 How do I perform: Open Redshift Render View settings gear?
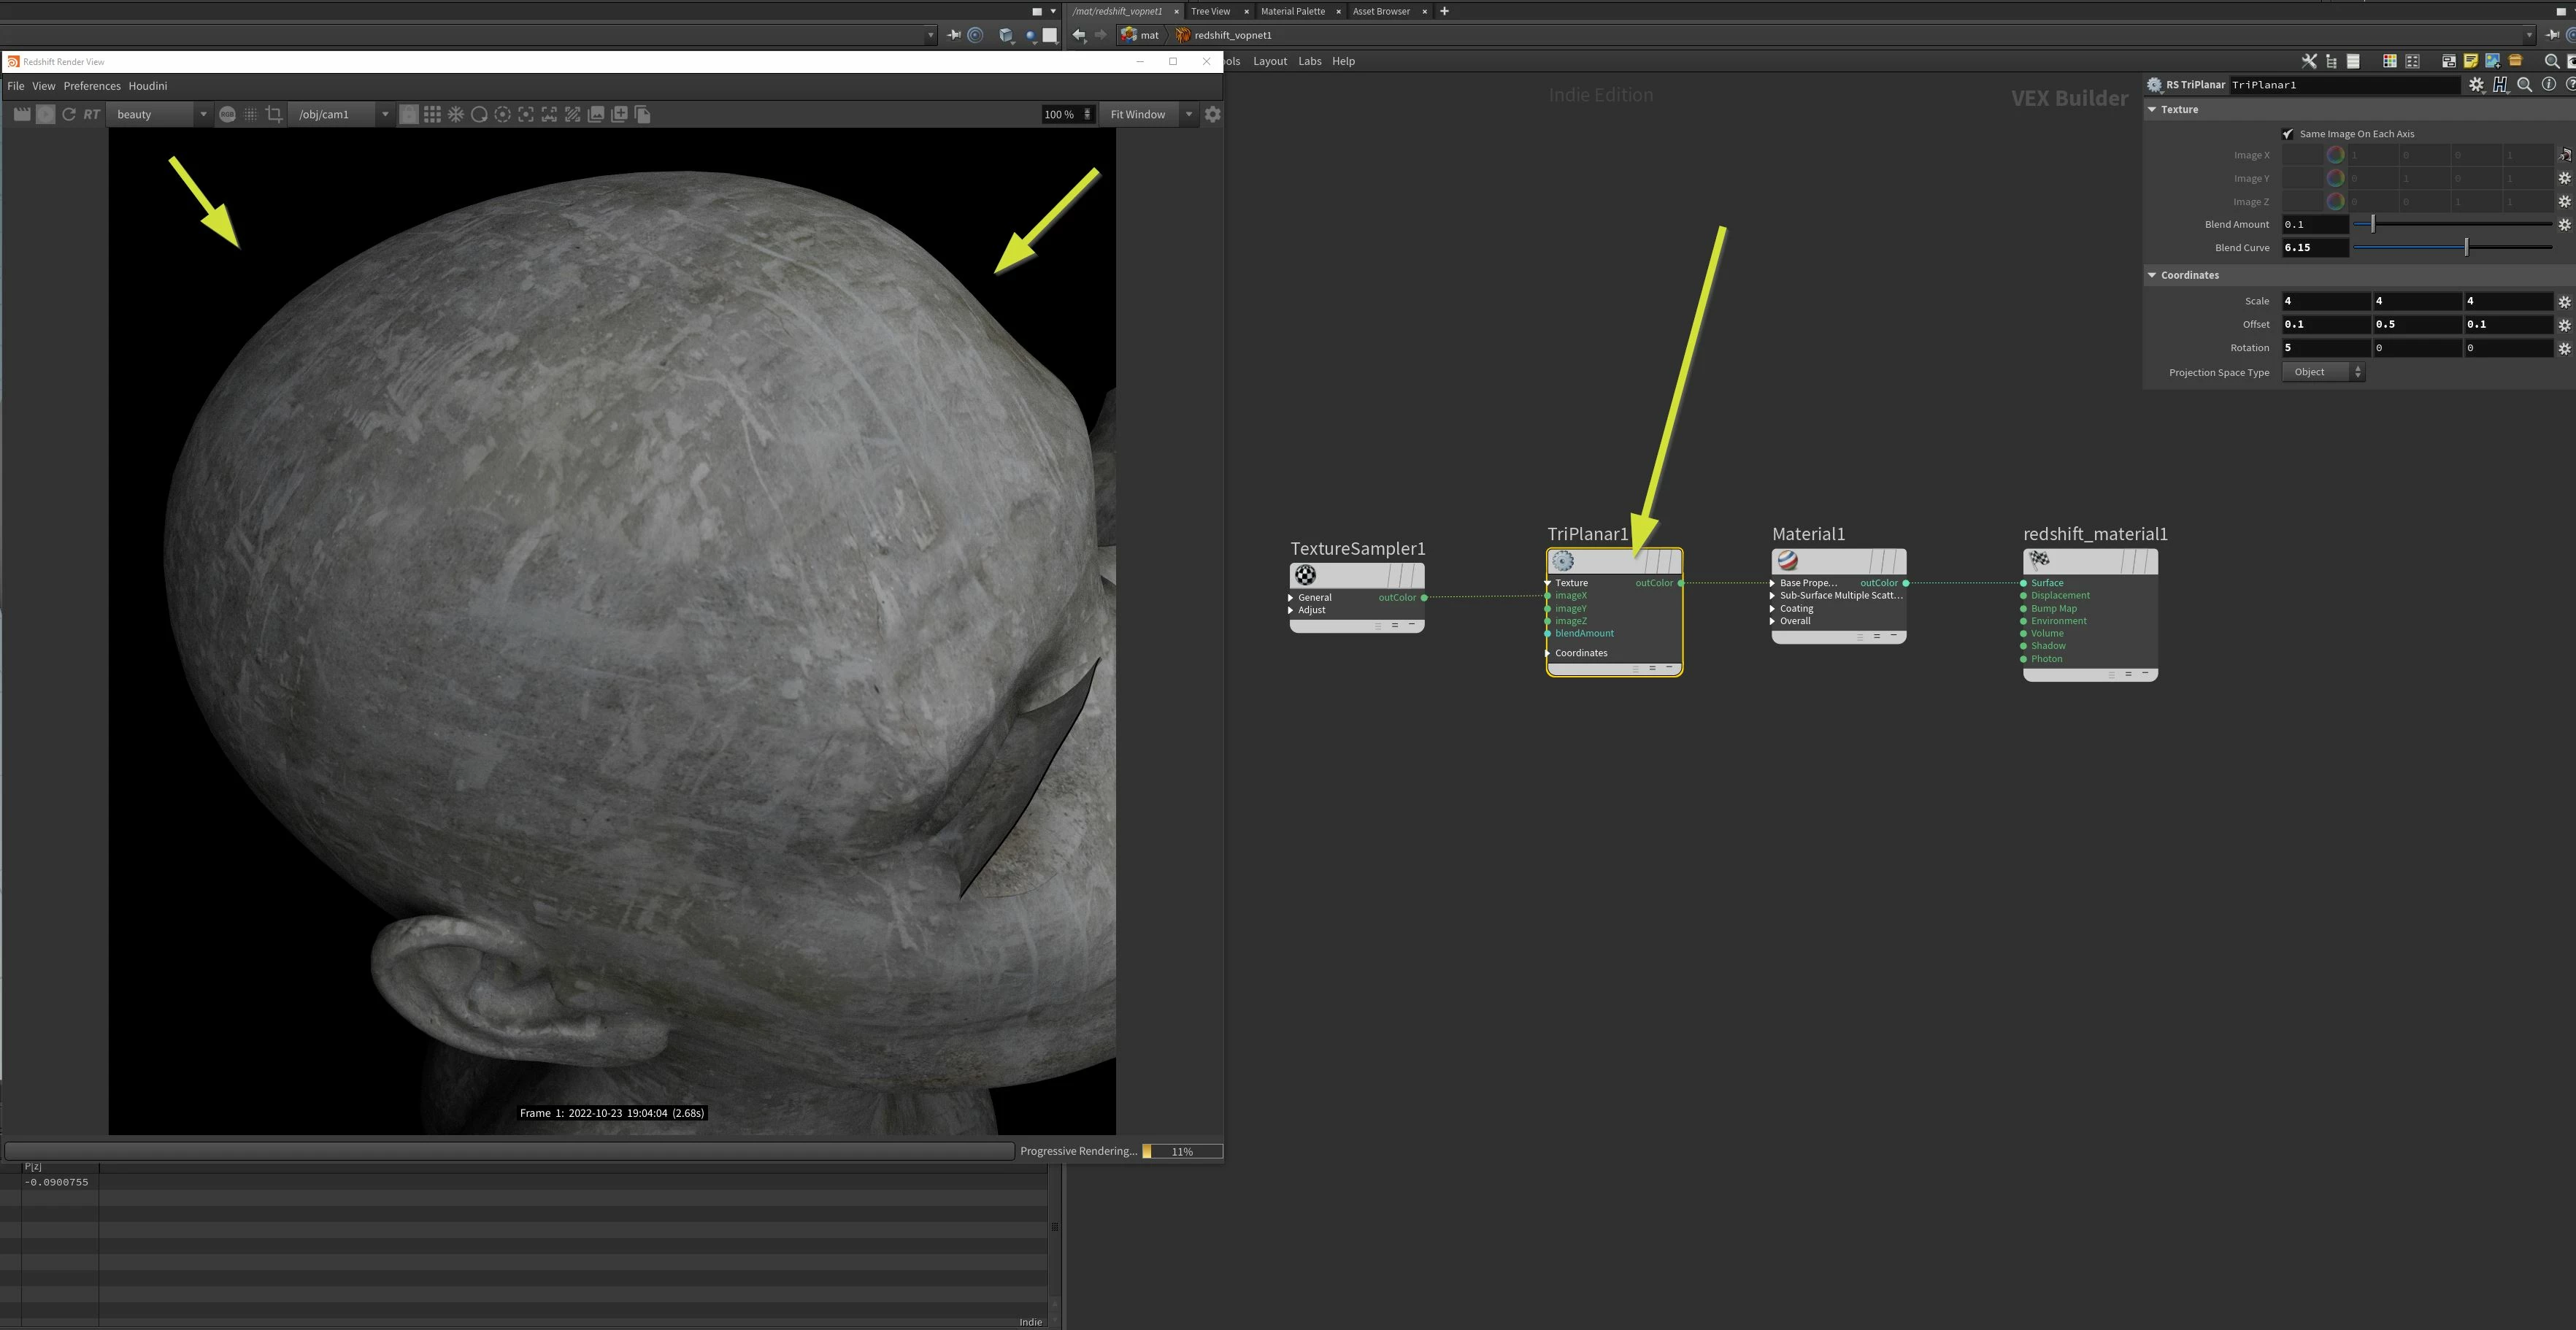tap(1213, 114)
